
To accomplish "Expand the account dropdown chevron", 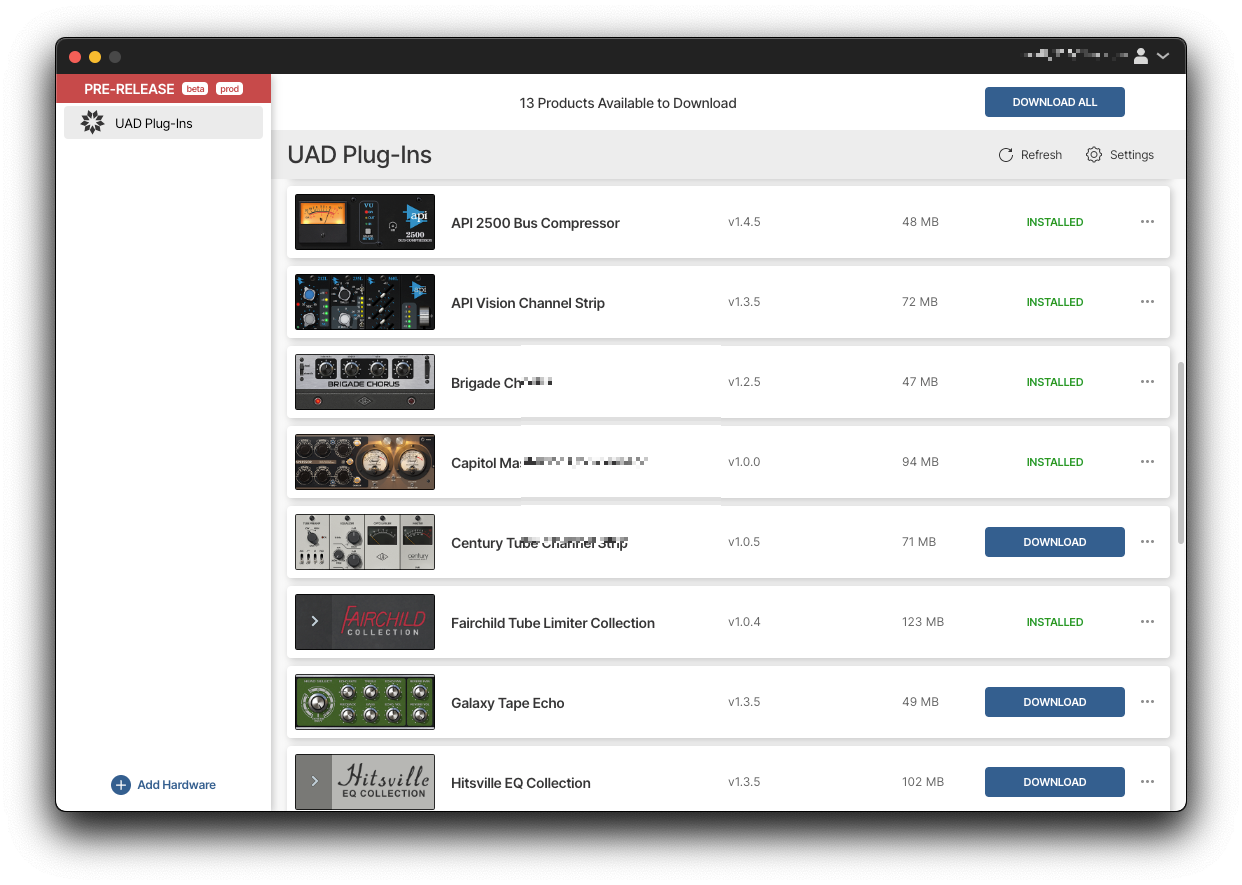I will click(1163, 57).
